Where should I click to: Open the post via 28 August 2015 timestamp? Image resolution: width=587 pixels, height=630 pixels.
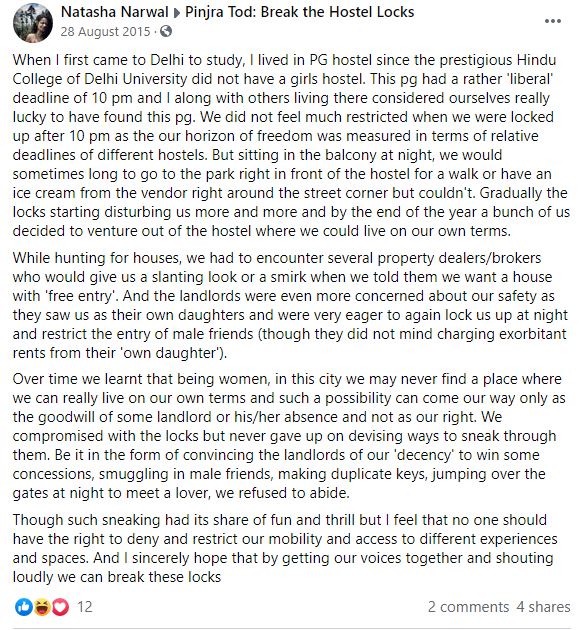click(x=105, y=32)
